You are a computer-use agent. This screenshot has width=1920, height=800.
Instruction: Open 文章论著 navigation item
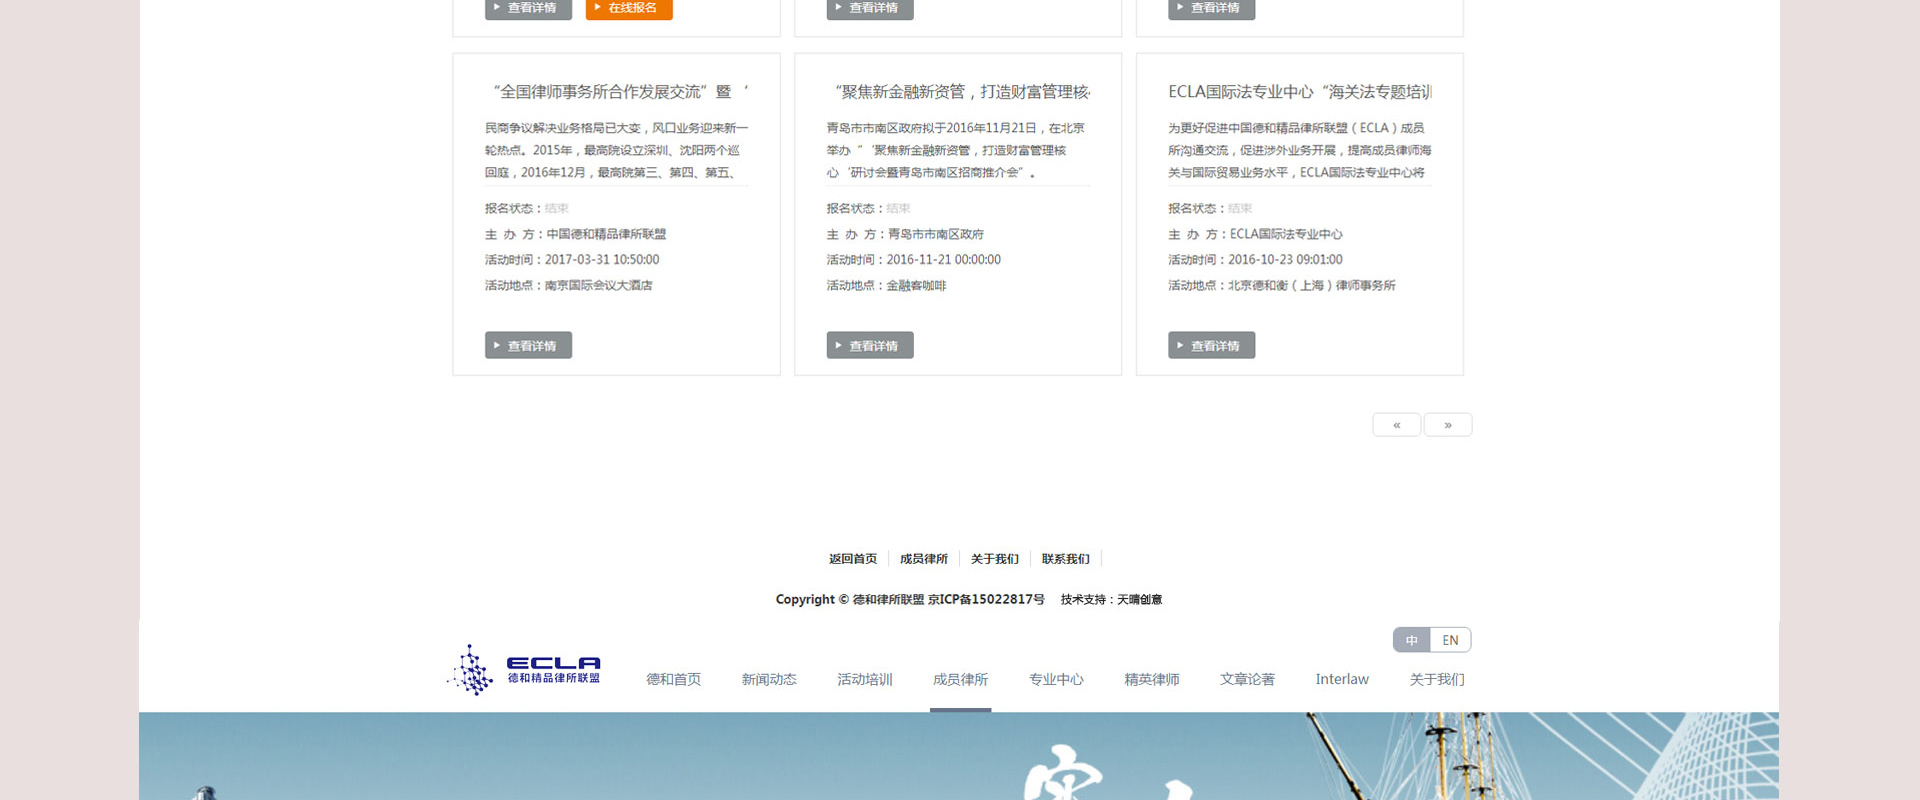[x=1247, y=679]
